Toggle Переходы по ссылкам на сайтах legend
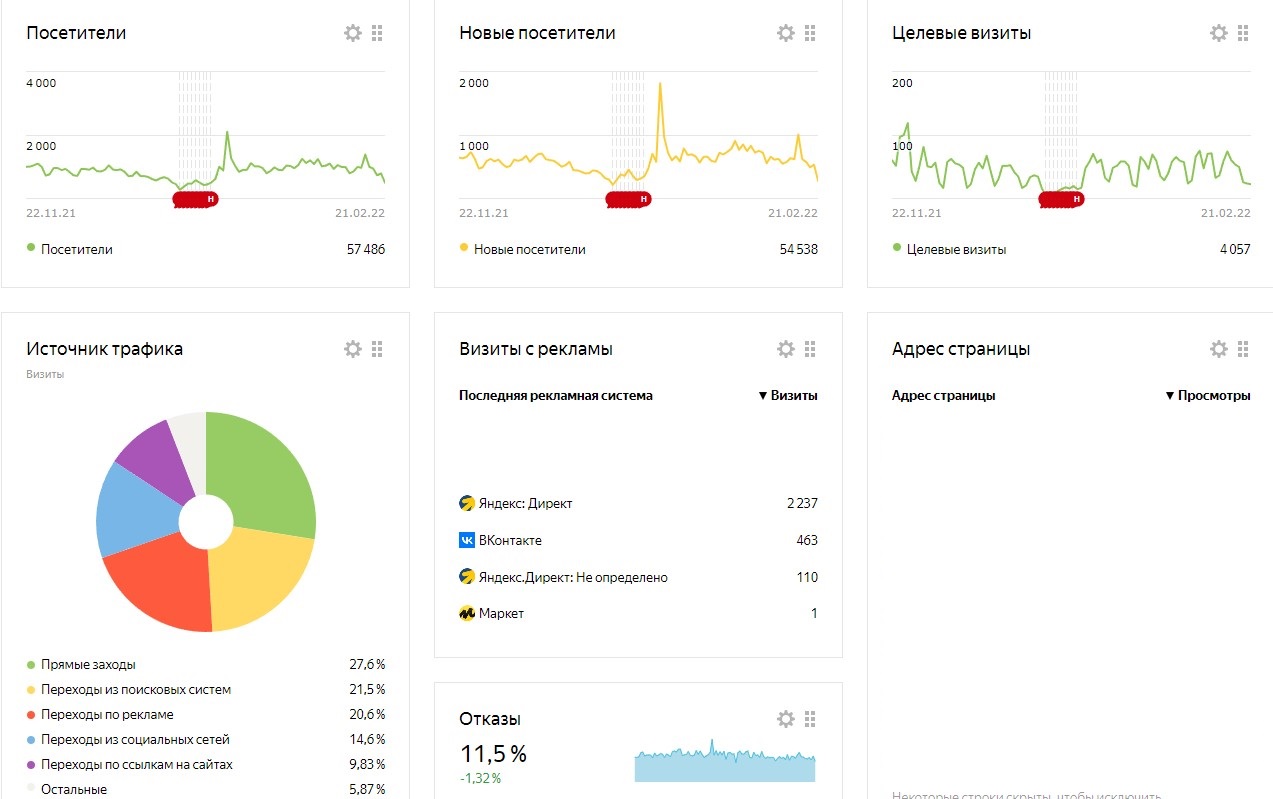Viewport: 1273px width, 799px height. (x=130, y=764)
